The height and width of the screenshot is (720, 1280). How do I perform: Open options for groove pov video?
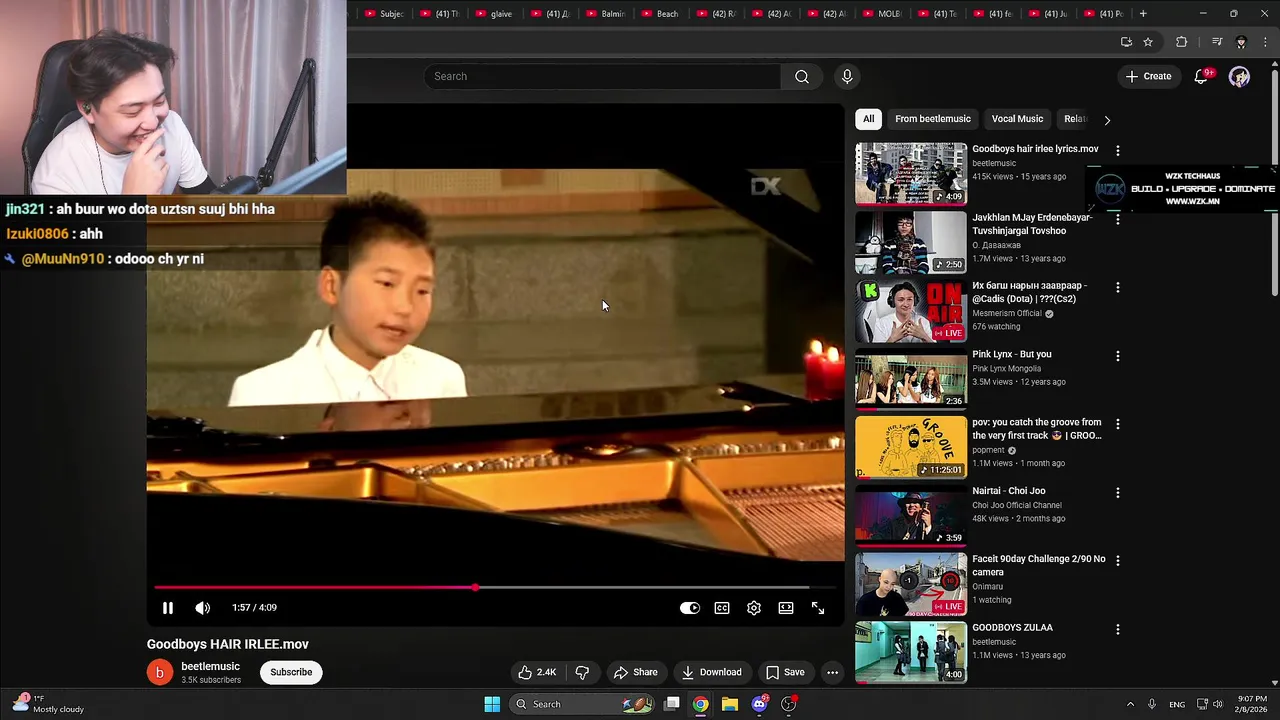pos(1117,424)
